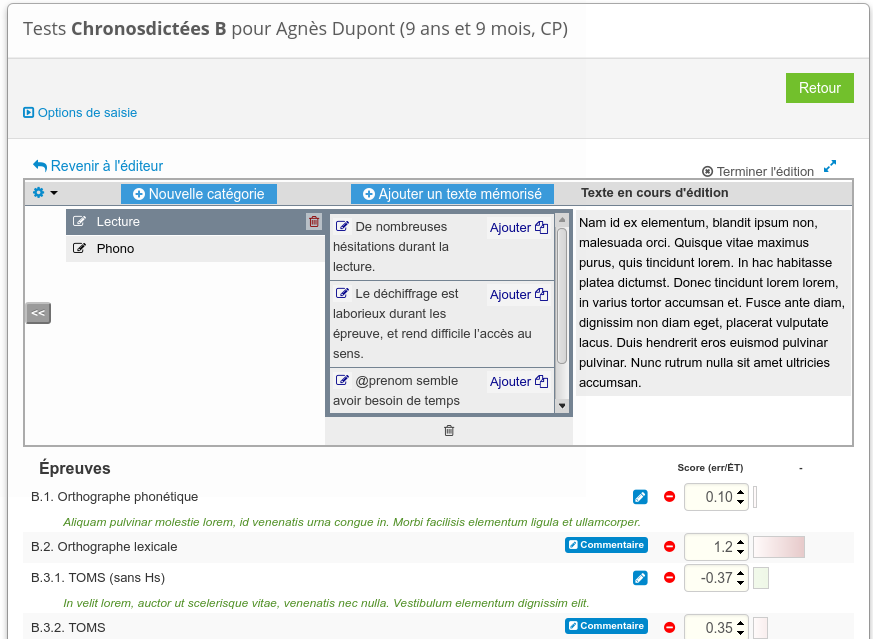Click Ajouter un texte mémorisé
Viewport: 873px width, 639px height.
click(452, 194)
